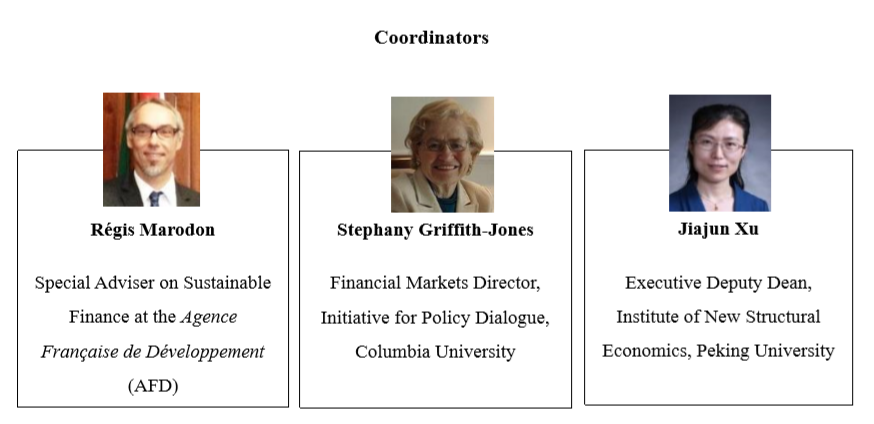874x424 pixels.
Task: Click the '(AFD)' abbreviation
Action: pos(153,386)
